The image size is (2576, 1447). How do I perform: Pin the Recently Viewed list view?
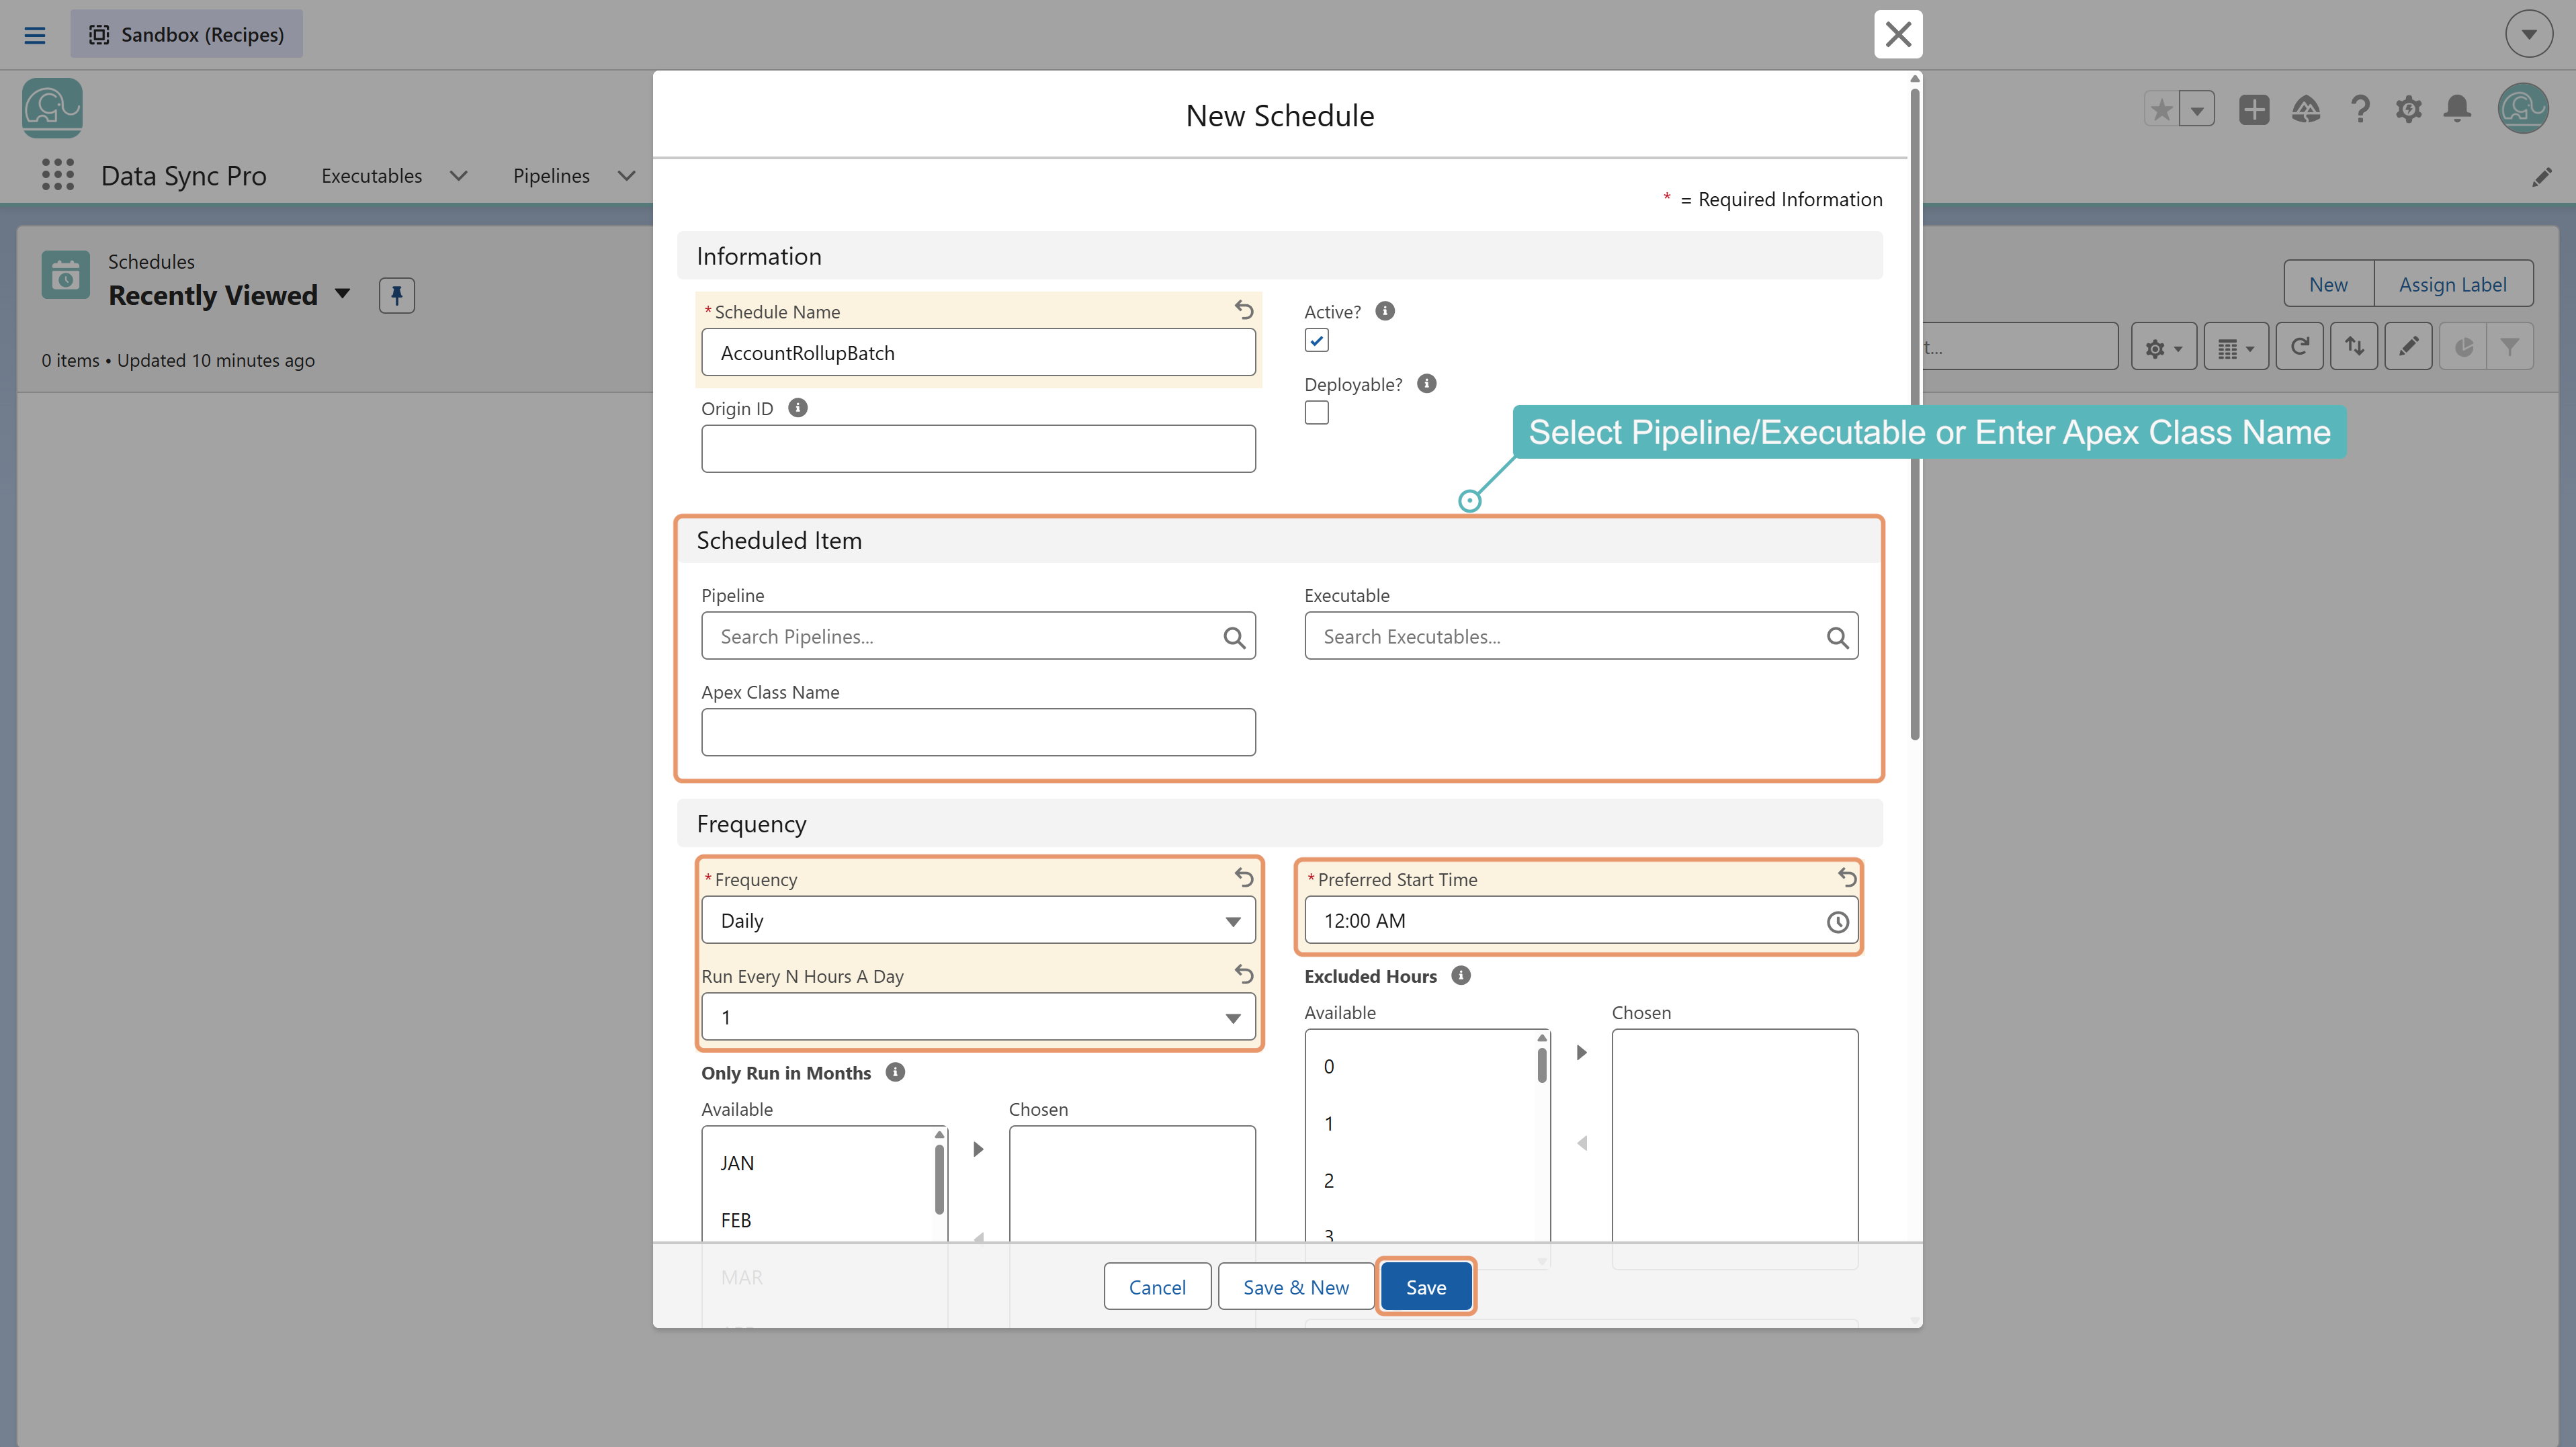click(396, 295)
